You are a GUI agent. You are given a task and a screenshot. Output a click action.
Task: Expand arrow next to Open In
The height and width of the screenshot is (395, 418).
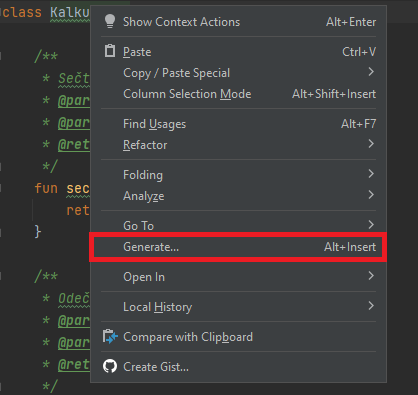371,276
